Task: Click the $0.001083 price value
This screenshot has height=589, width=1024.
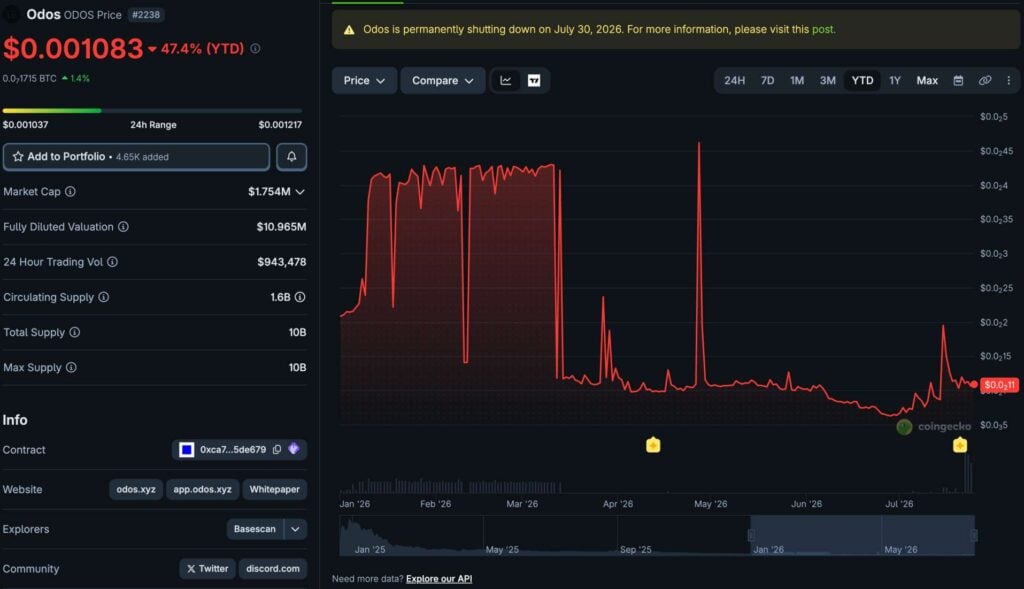Action: tap(73, 49)
